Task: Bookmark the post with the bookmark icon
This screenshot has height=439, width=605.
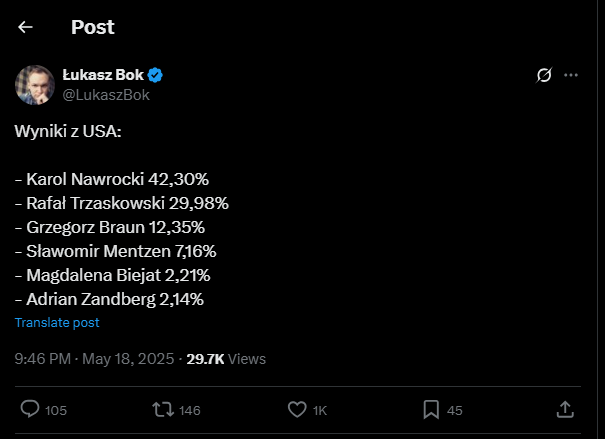Action: [x=430, y=409]
